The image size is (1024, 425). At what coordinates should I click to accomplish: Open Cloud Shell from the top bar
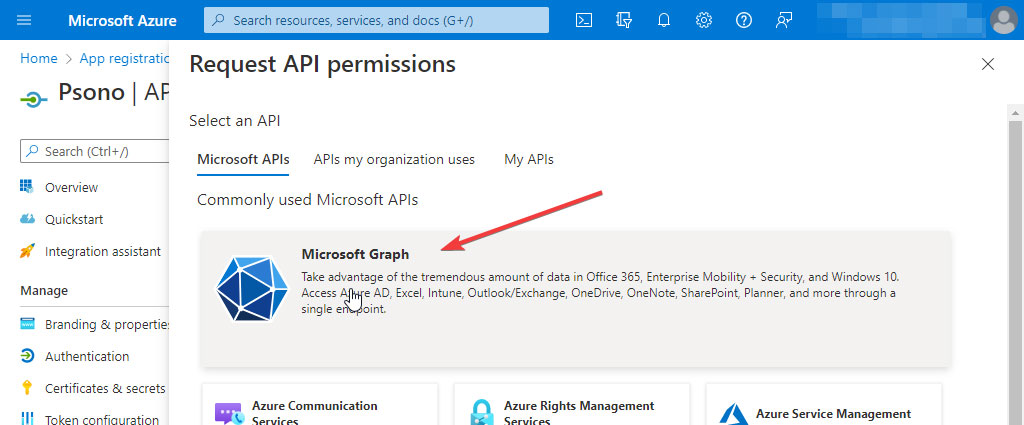(584, 20)
